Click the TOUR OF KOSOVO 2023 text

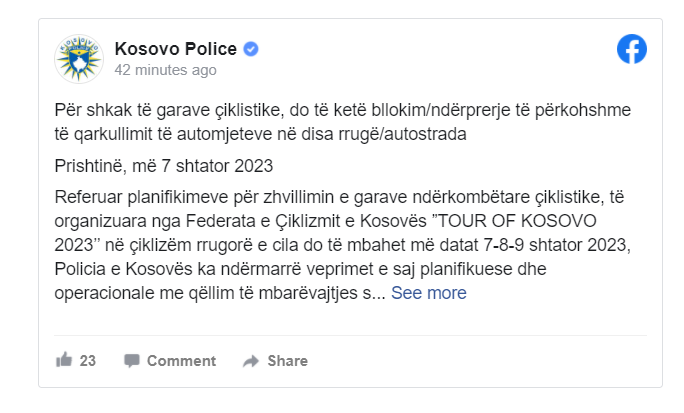click(517, 221)
